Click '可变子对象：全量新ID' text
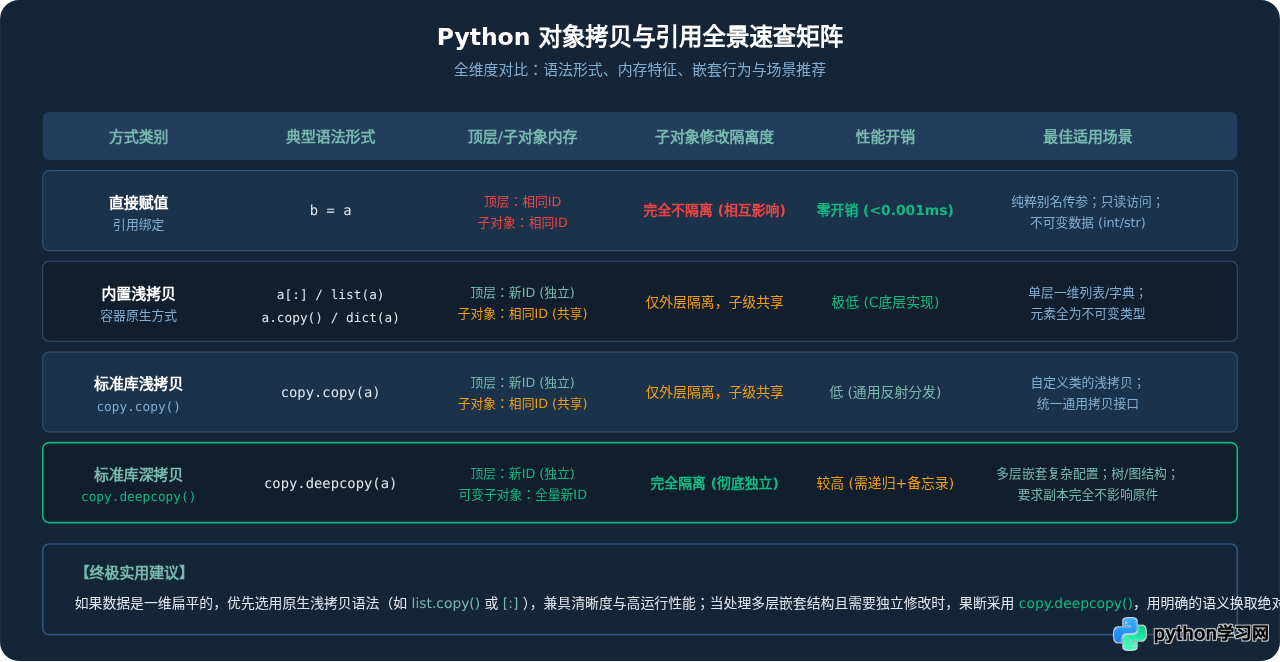This screenshot has width=1280, height=662. (522, 495)
